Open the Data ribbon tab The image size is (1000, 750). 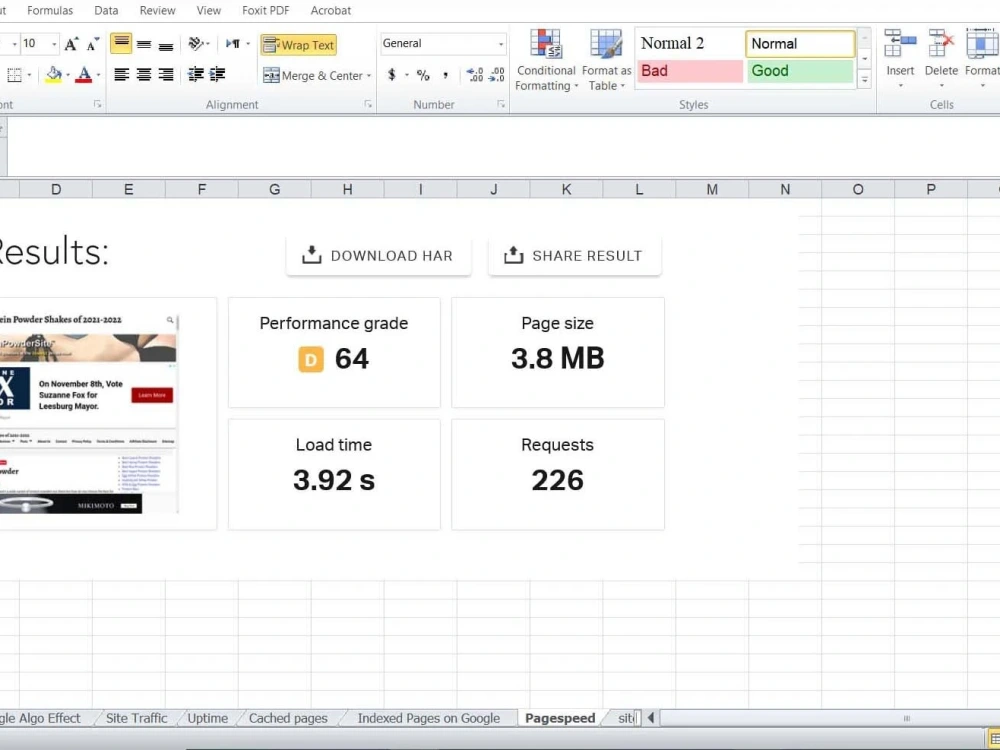coord(106,10)
